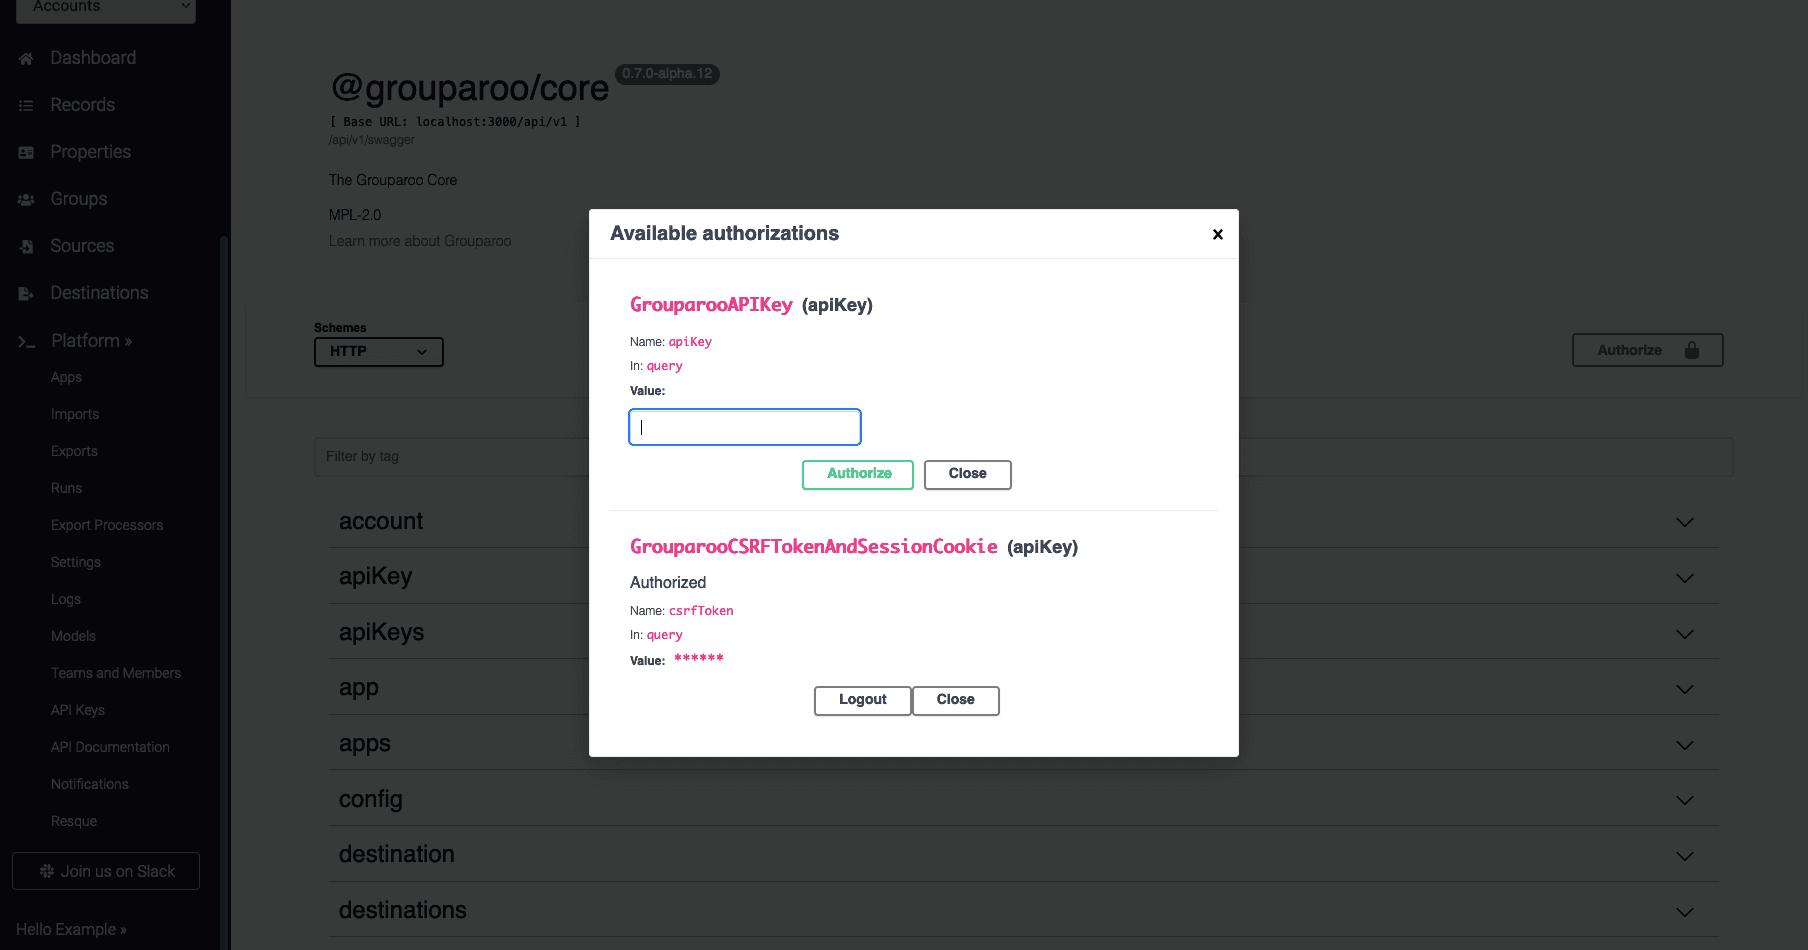The height and width of the screenshot is (950, 1808).
Task: Open Models under Platform
Action: [73, 636]
